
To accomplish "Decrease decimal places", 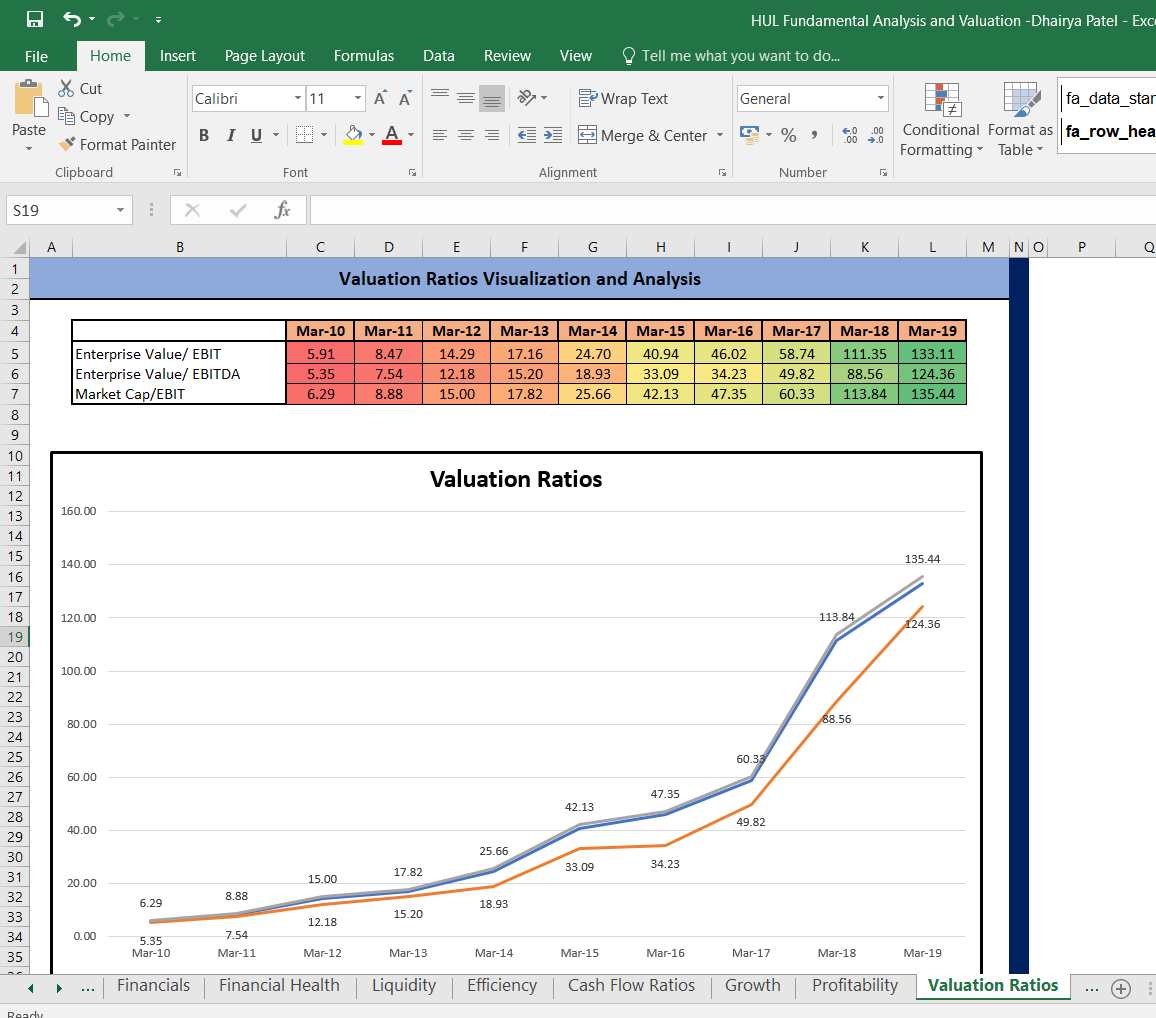I will [877, 135].
